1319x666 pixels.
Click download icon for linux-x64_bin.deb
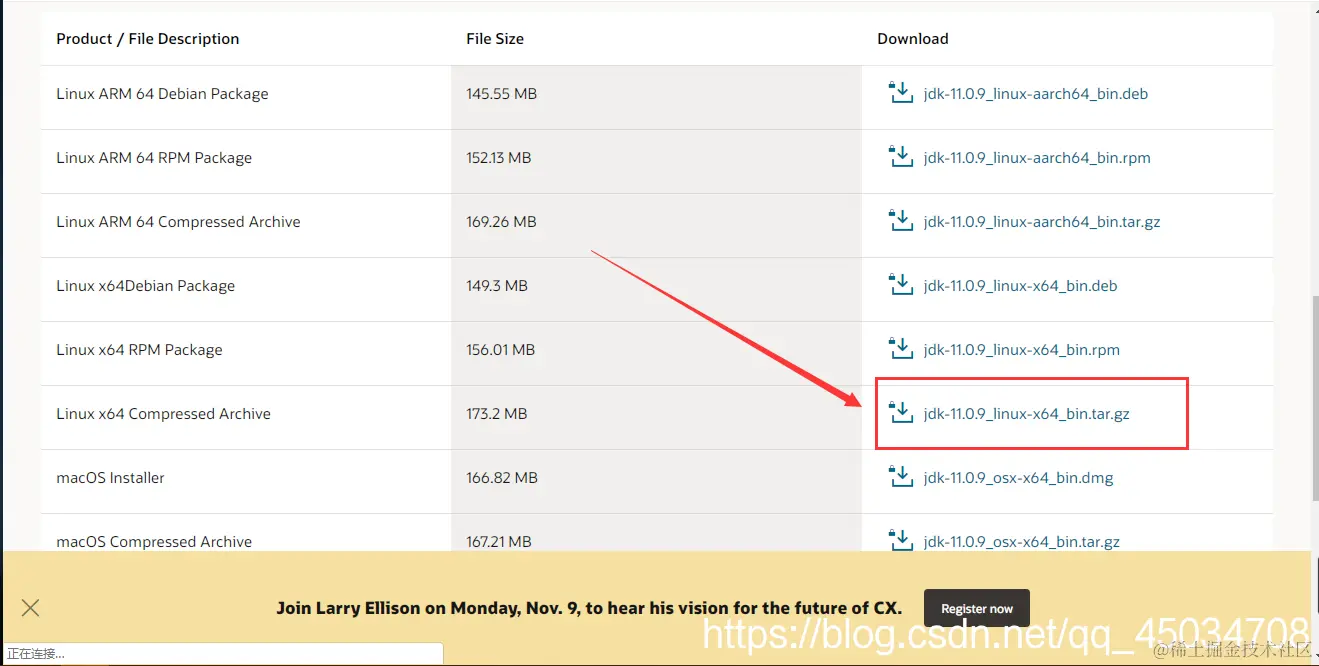(x=901, y=285)
